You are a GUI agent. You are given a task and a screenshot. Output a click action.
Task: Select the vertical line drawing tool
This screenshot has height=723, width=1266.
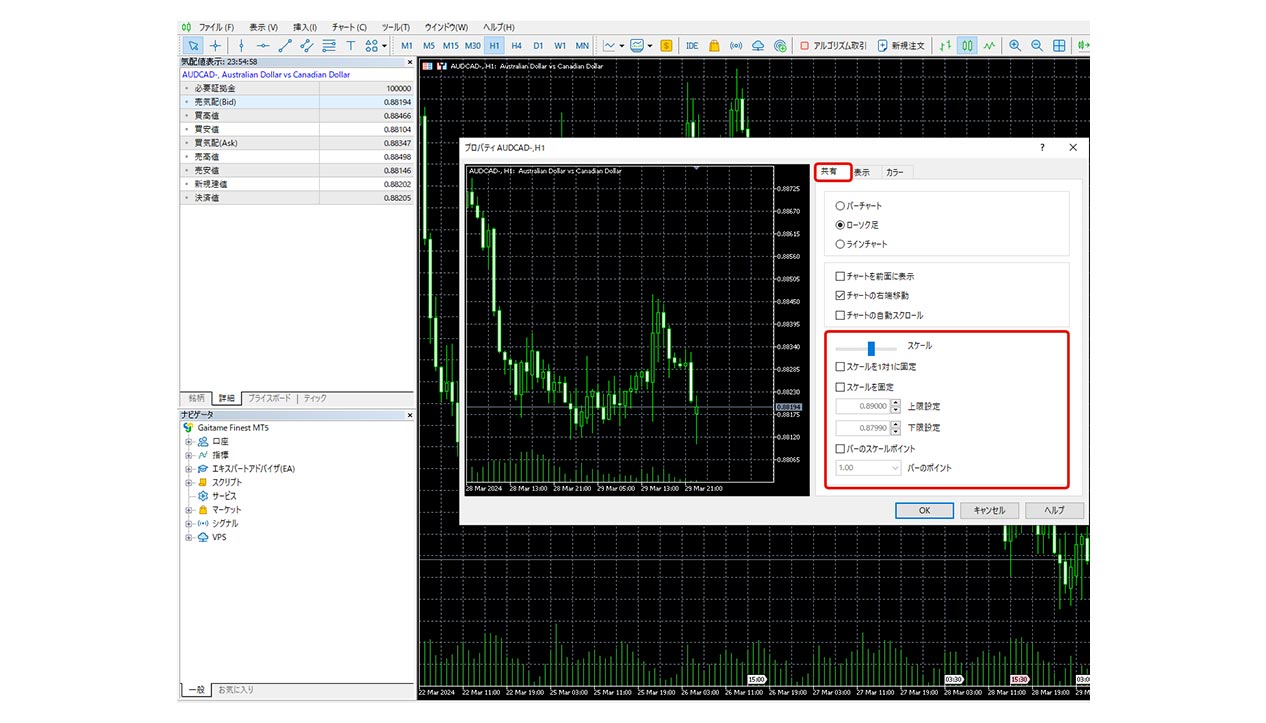click(x=241, y=46)
